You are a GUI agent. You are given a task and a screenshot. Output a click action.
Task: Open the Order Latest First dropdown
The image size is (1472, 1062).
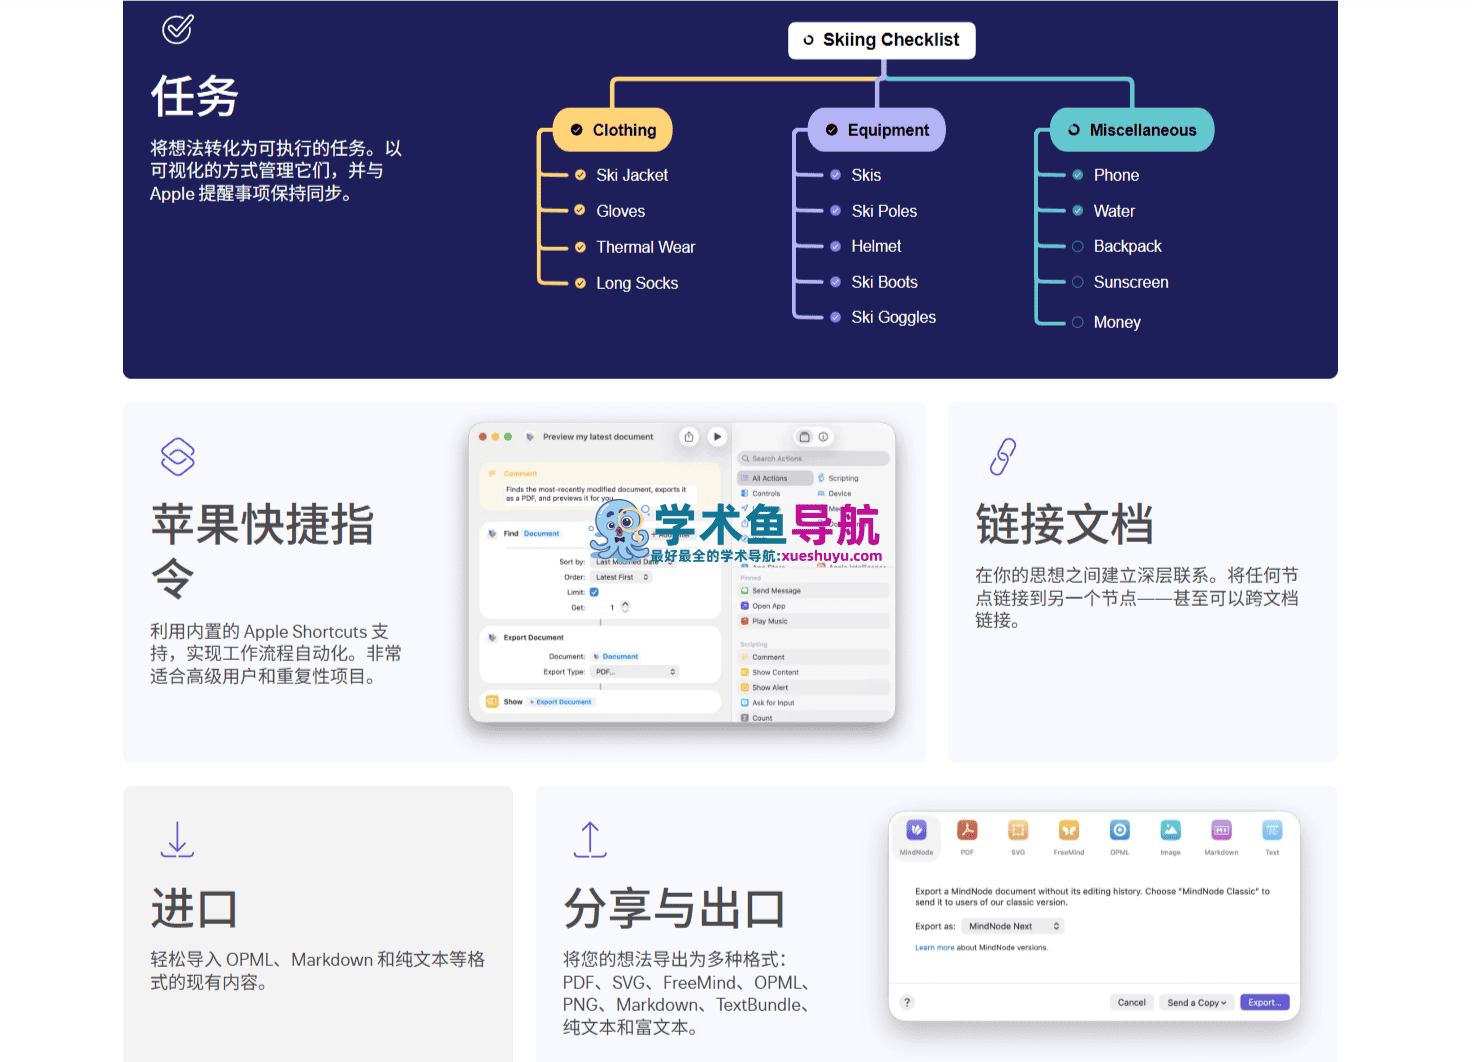pyautogui.click(x=621, y=577)
